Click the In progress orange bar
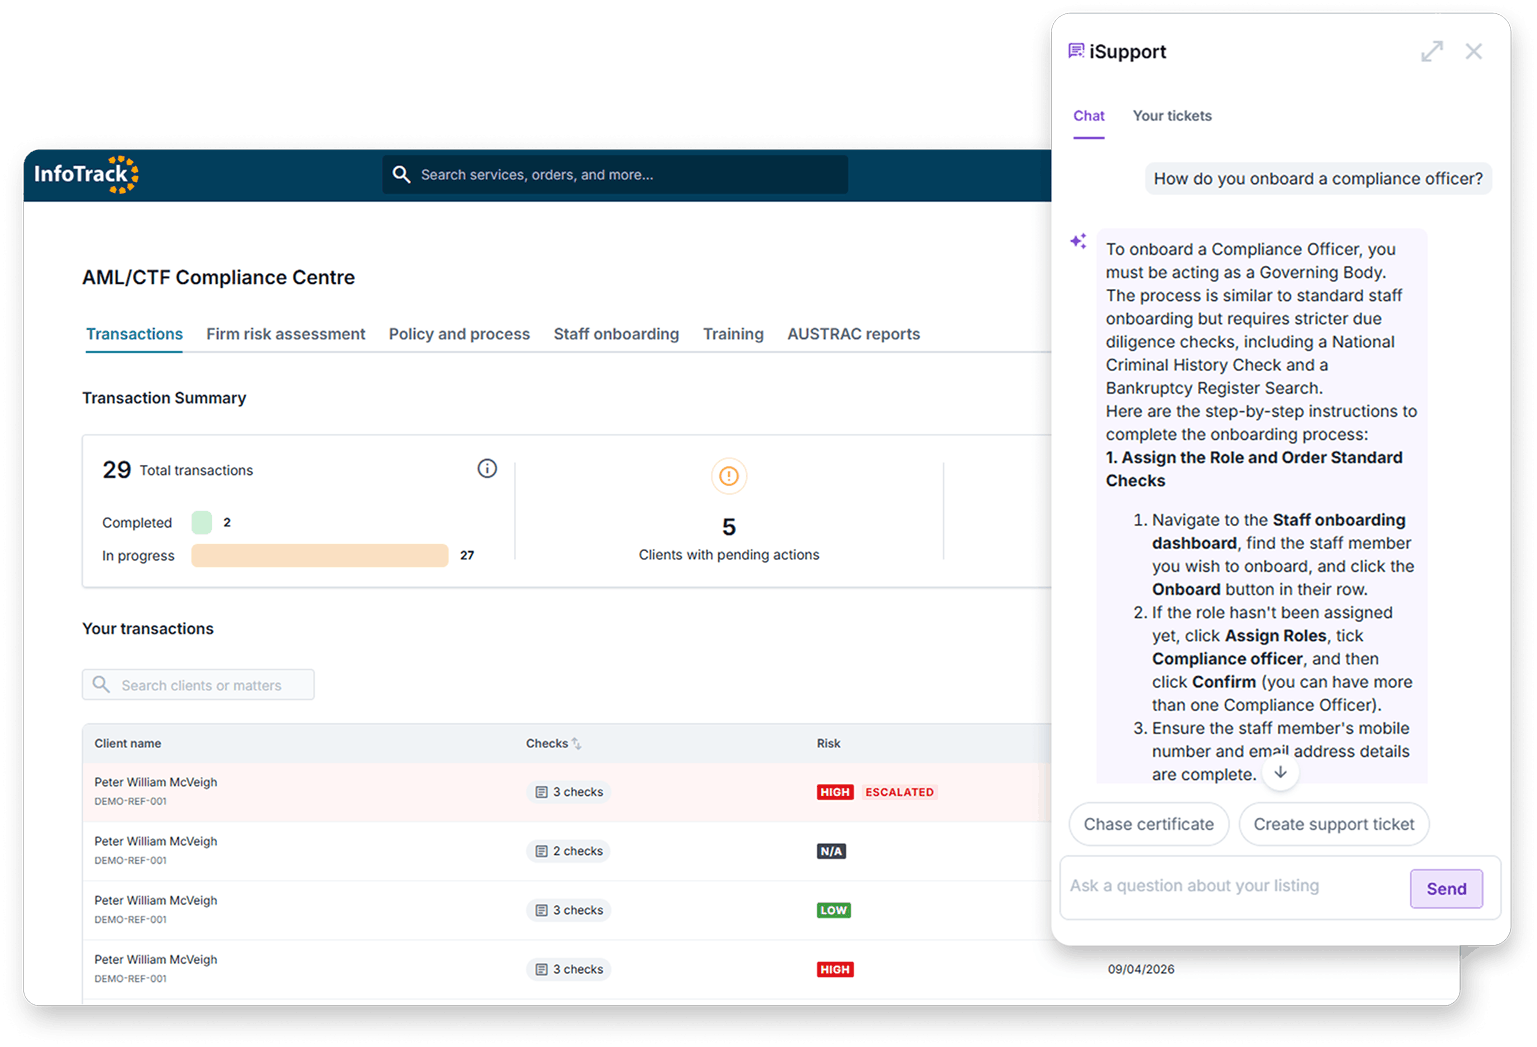 click(319, 556)
